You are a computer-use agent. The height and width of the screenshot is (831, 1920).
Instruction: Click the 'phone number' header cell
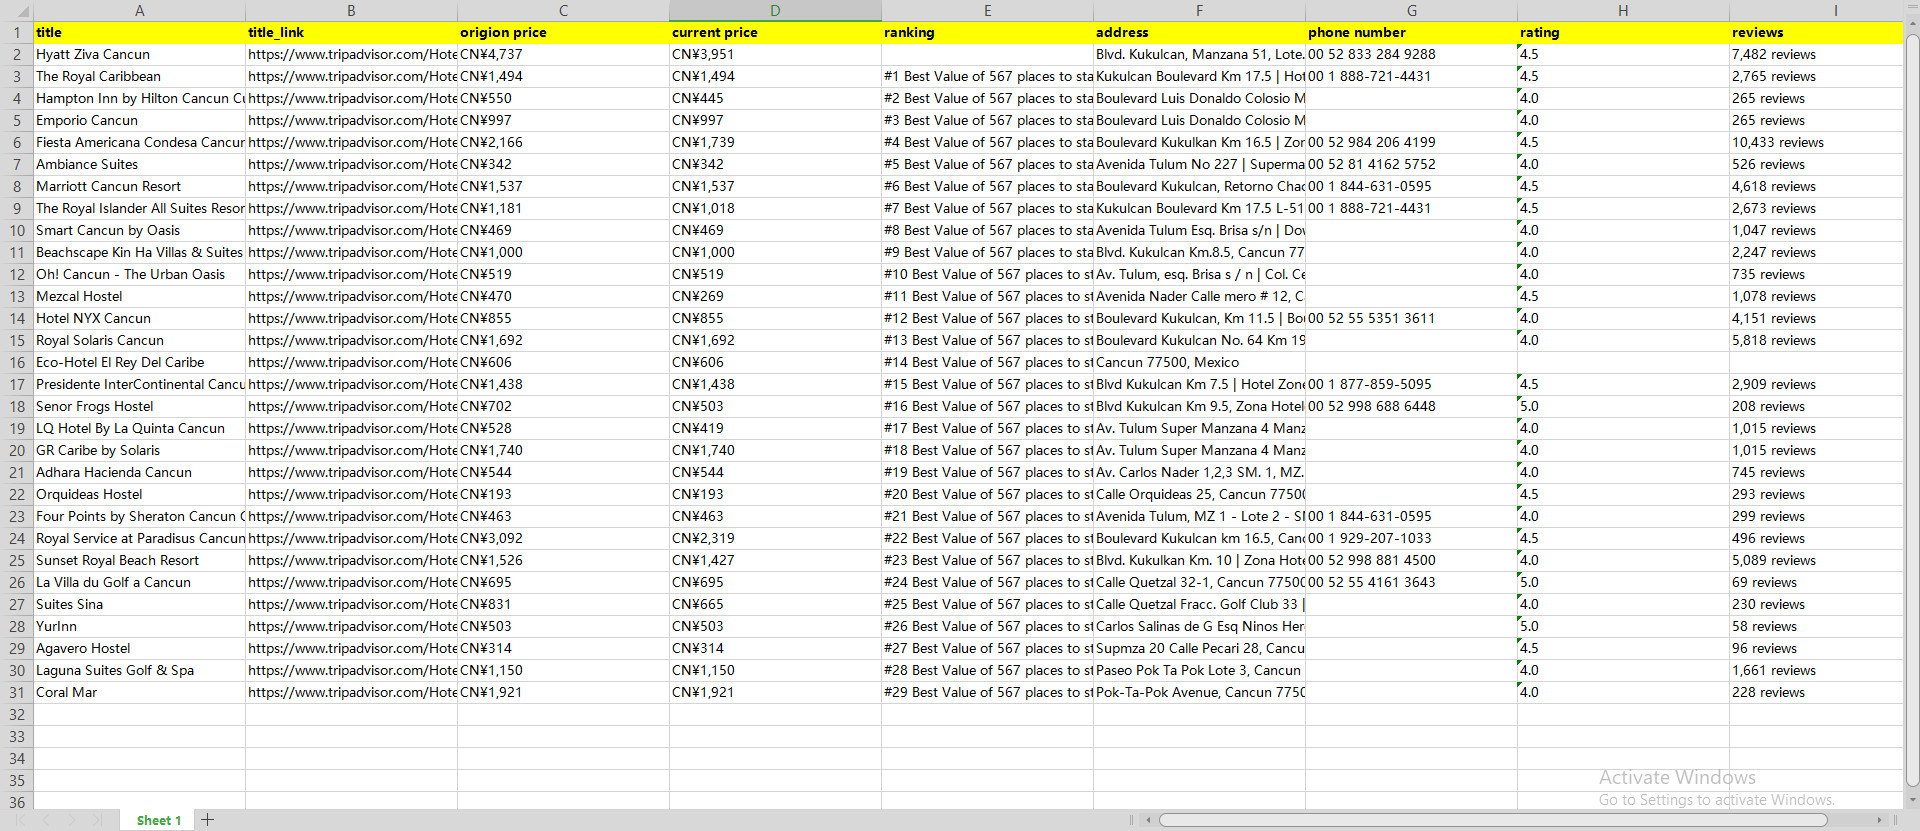(x=1412, y=33)
